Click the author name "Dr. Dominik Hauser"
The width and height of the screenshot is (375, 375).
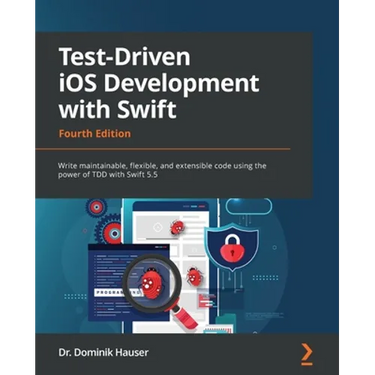coord(104,352)
